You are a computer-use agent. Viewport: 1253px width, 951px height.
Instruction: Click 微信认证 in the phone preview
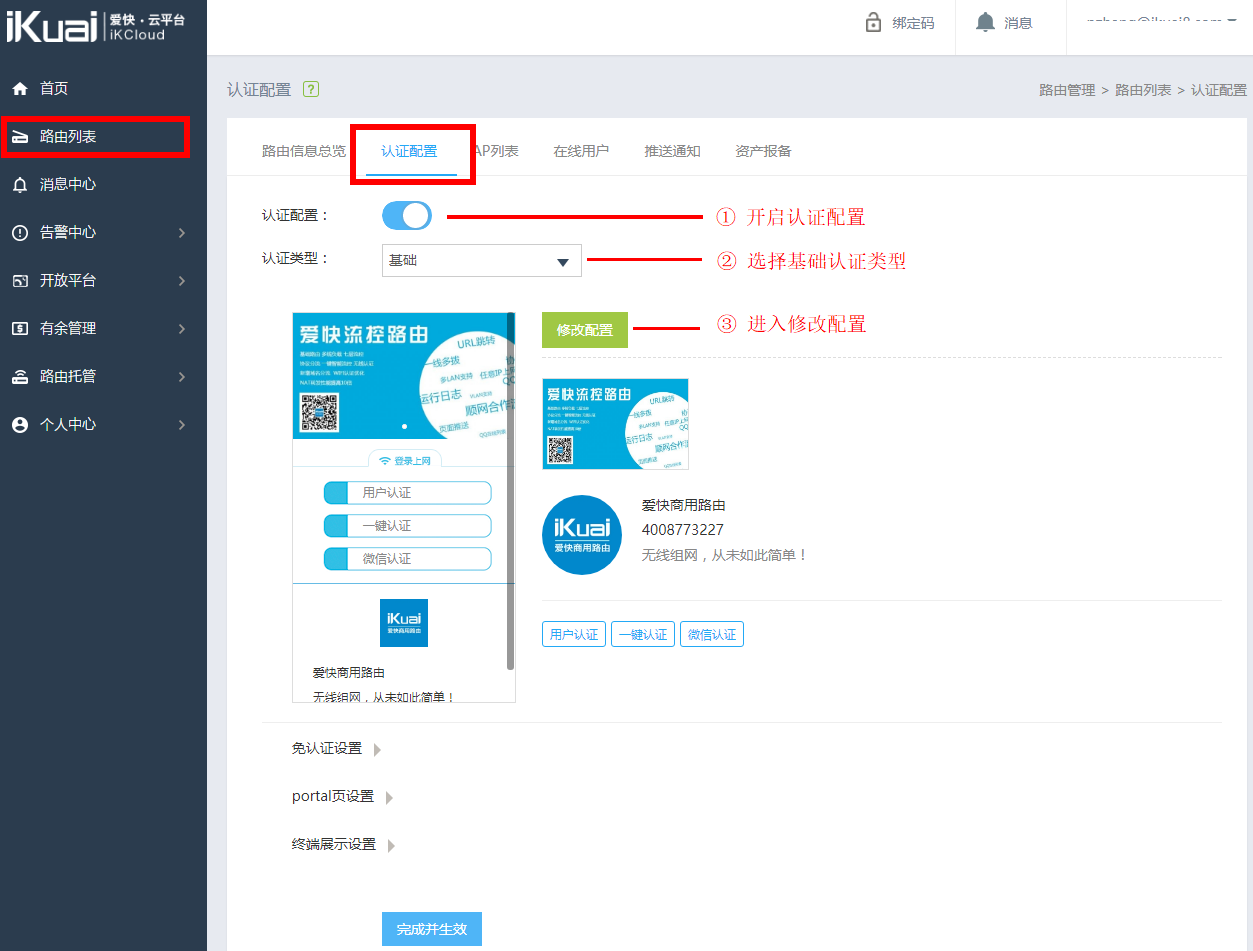pyautogui.click(x=408, y=559)
